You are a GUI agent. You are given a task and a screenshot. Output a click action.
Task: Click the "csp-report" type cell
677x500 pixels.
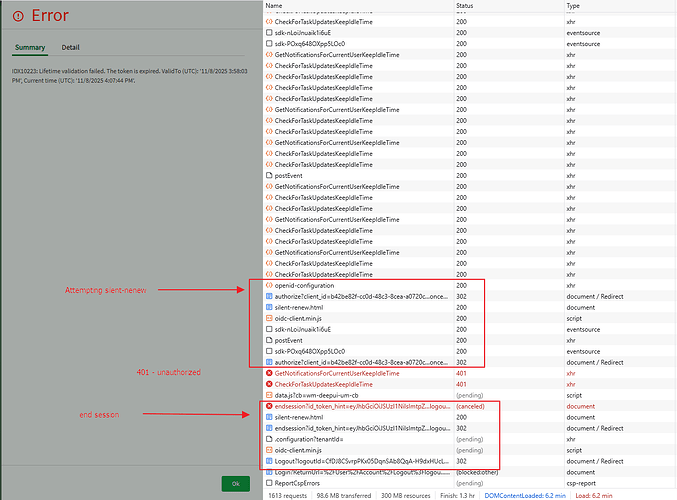581,483
